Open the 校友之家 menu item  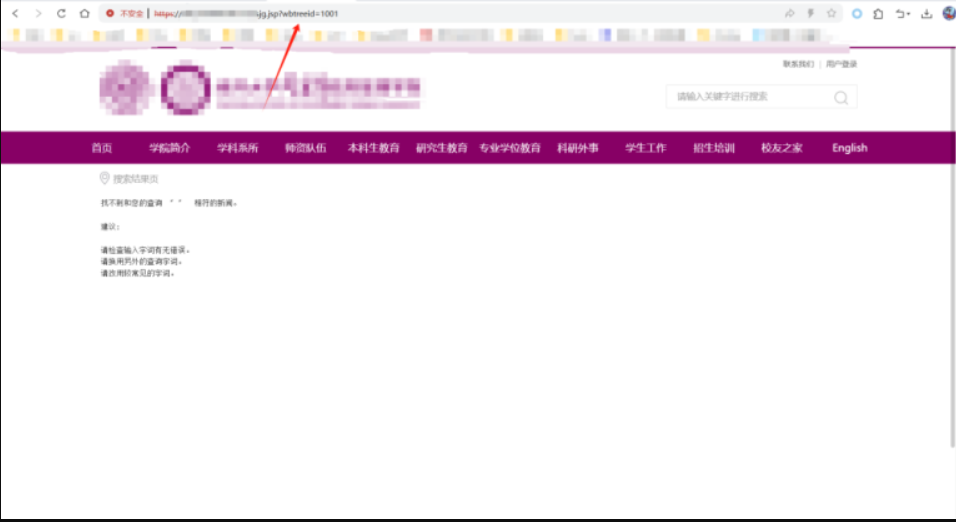click(782, 148)
